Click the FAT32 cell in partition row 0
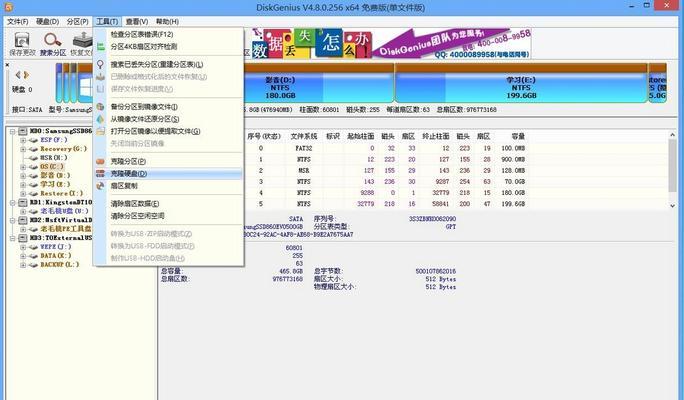This screenshot has height=400, width=684. 304,148
